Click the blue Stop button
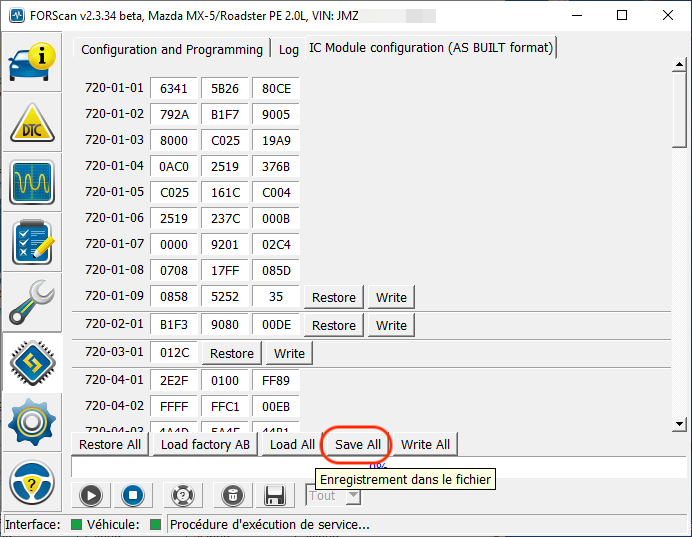692x537 pixels. tap(133, 495)
